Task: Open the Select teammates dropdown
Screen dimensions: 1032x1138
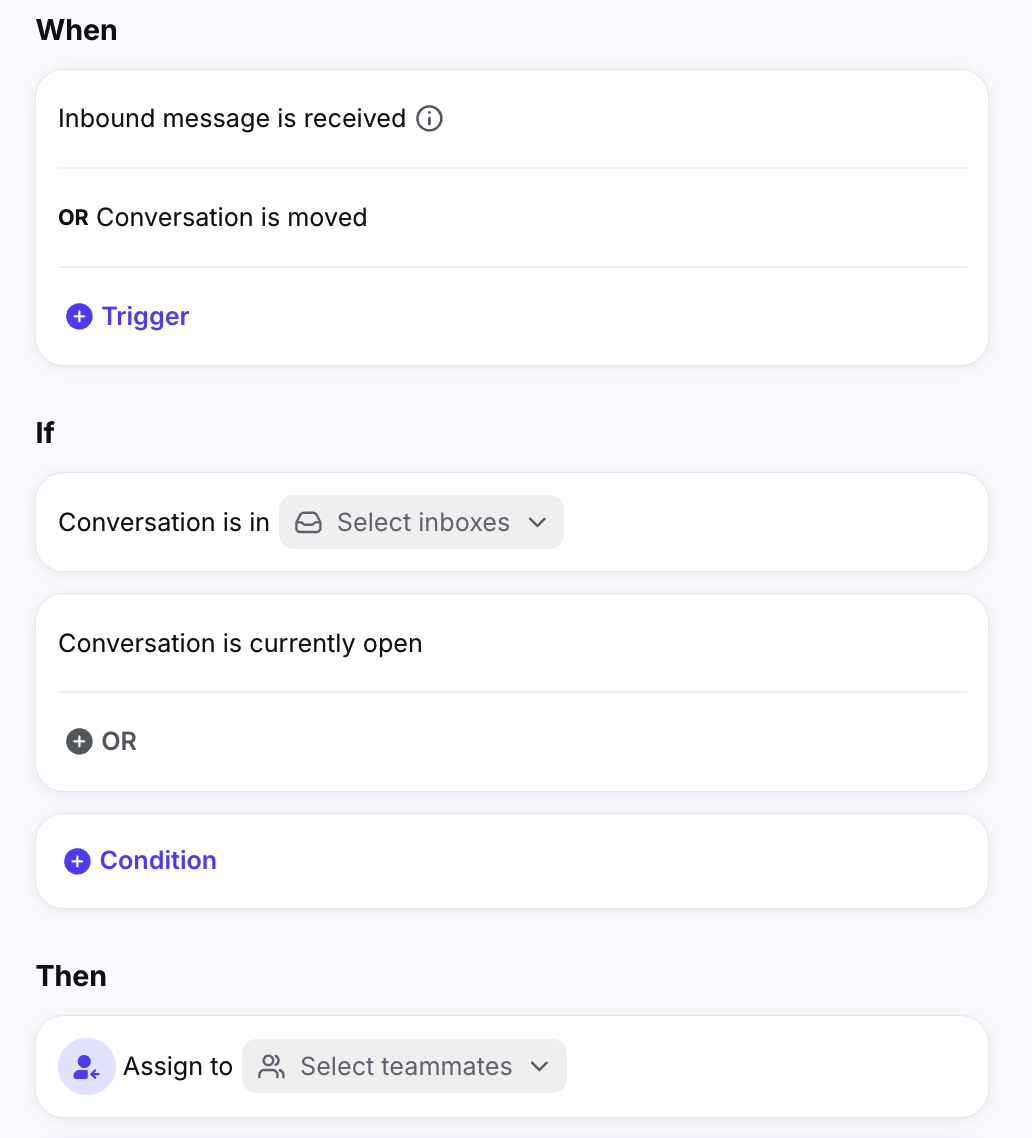Action: [405, 1067]
